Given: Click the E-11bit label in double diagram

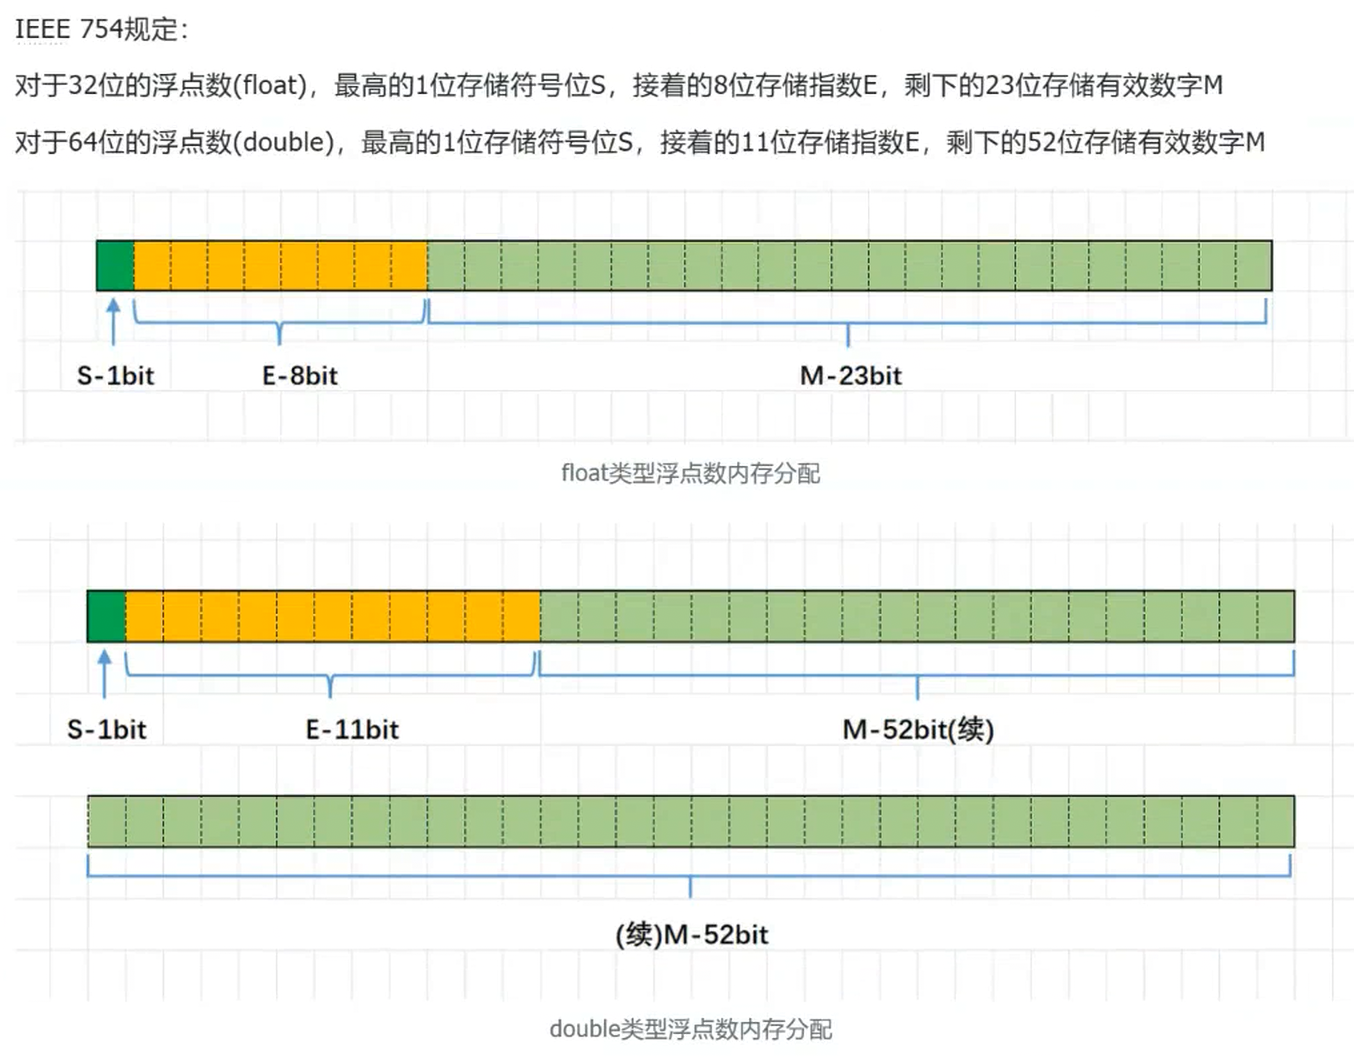Looking at the screenshot, I should point(353,730).
